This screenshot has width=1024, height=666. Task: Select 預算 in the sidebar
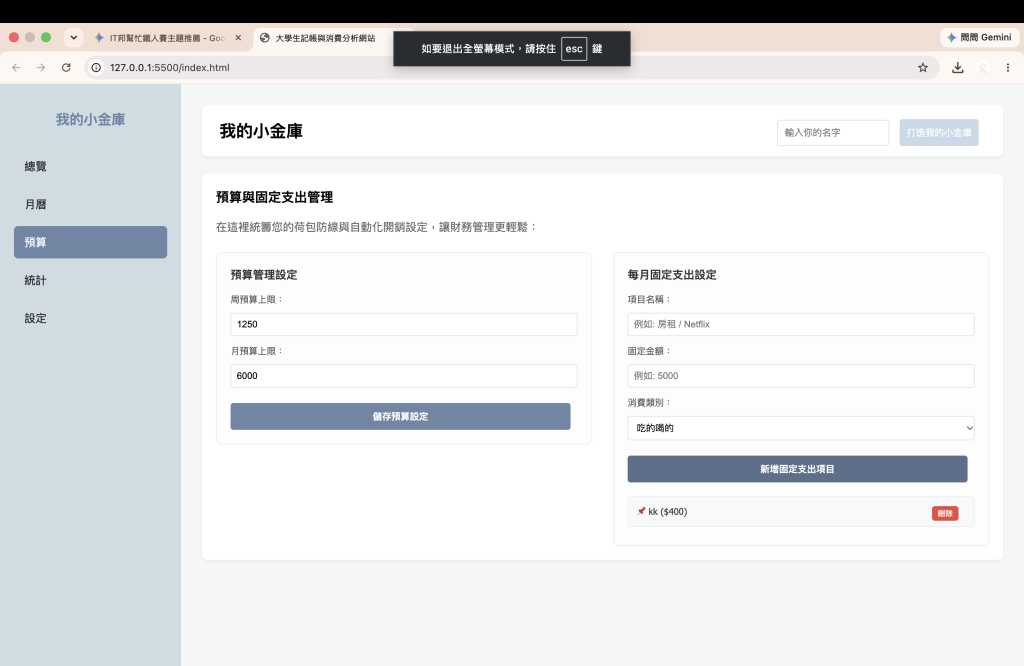point(90,242)
